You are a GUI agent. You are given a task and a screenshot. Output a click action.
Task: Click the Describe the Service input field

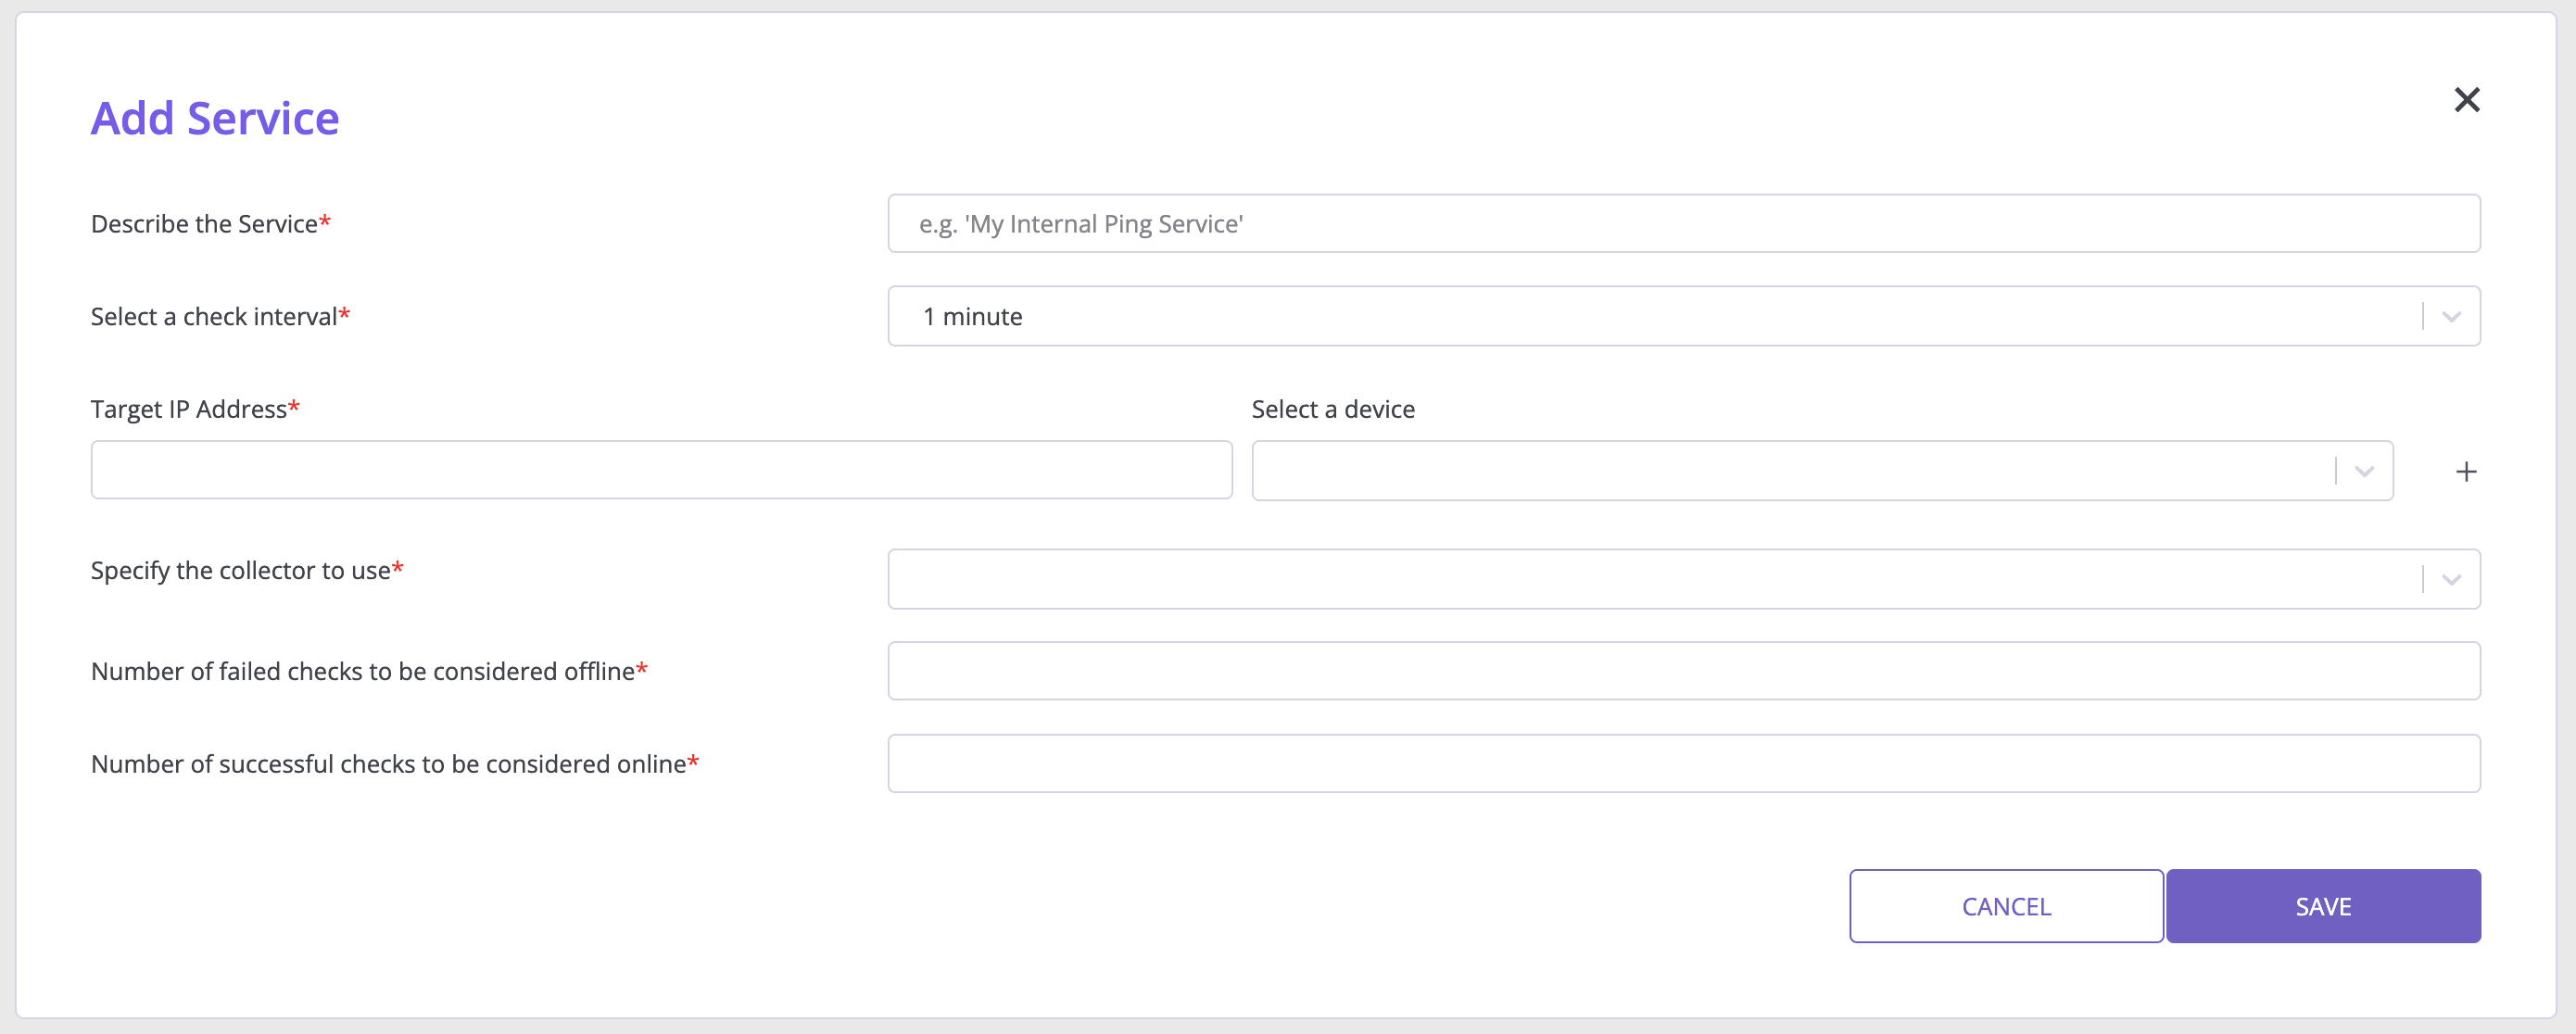point(1683,223)
